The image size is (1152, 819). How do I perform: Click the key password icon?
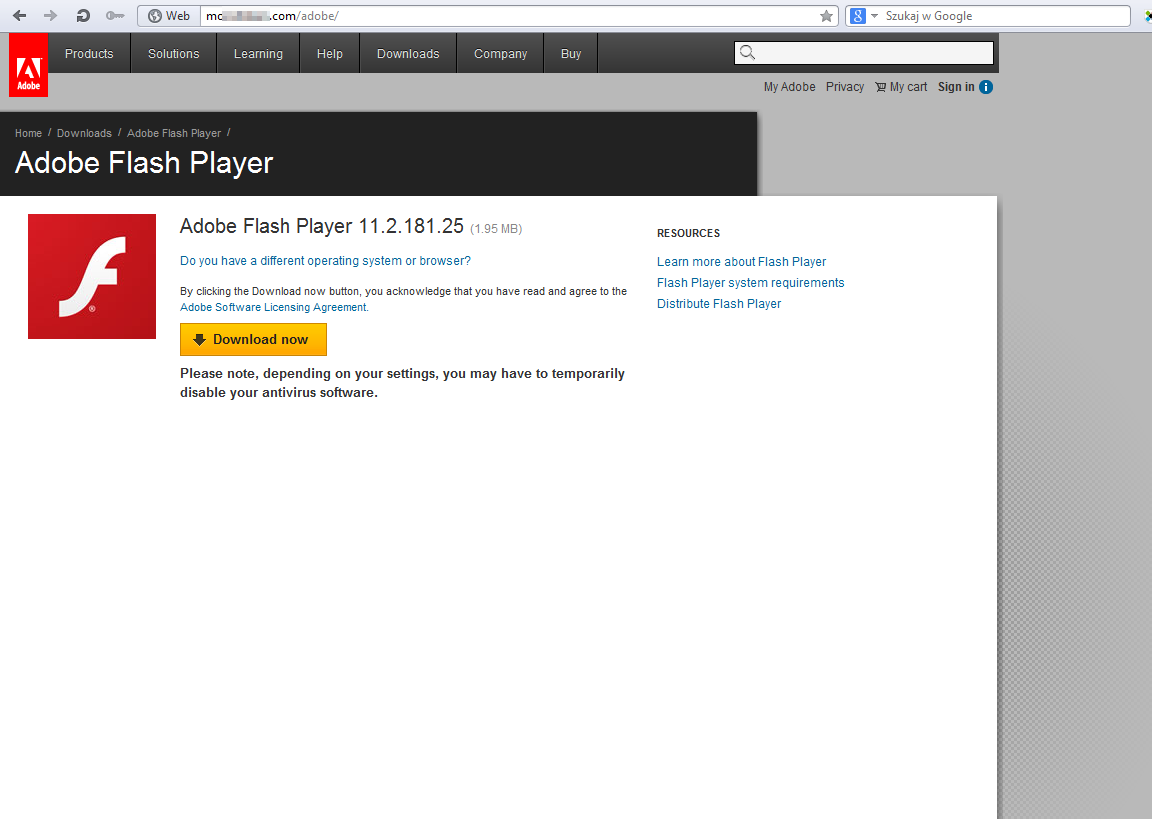pos(115,15)
